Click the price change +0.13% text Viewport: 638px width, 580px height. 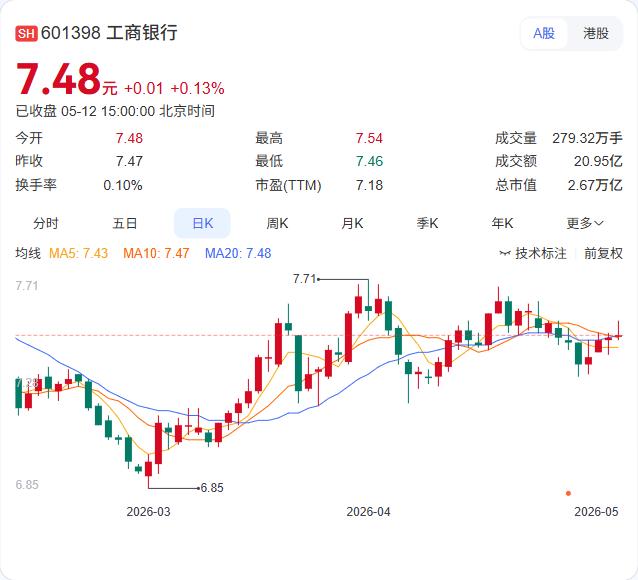coord(197,88)
